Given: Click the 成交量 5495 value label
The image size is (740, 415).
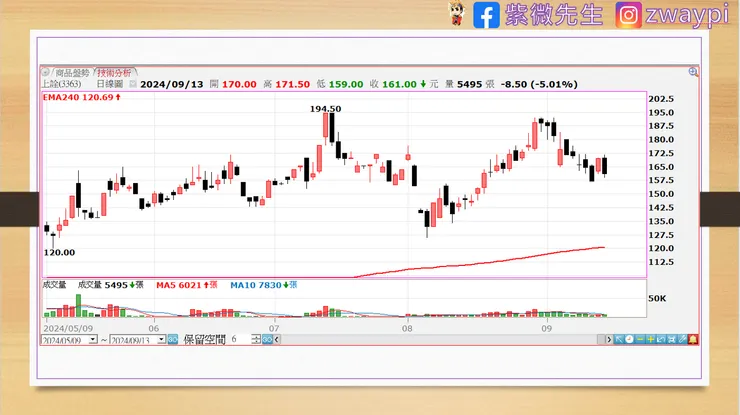Looking at the screenshot, I should [110, 285].
